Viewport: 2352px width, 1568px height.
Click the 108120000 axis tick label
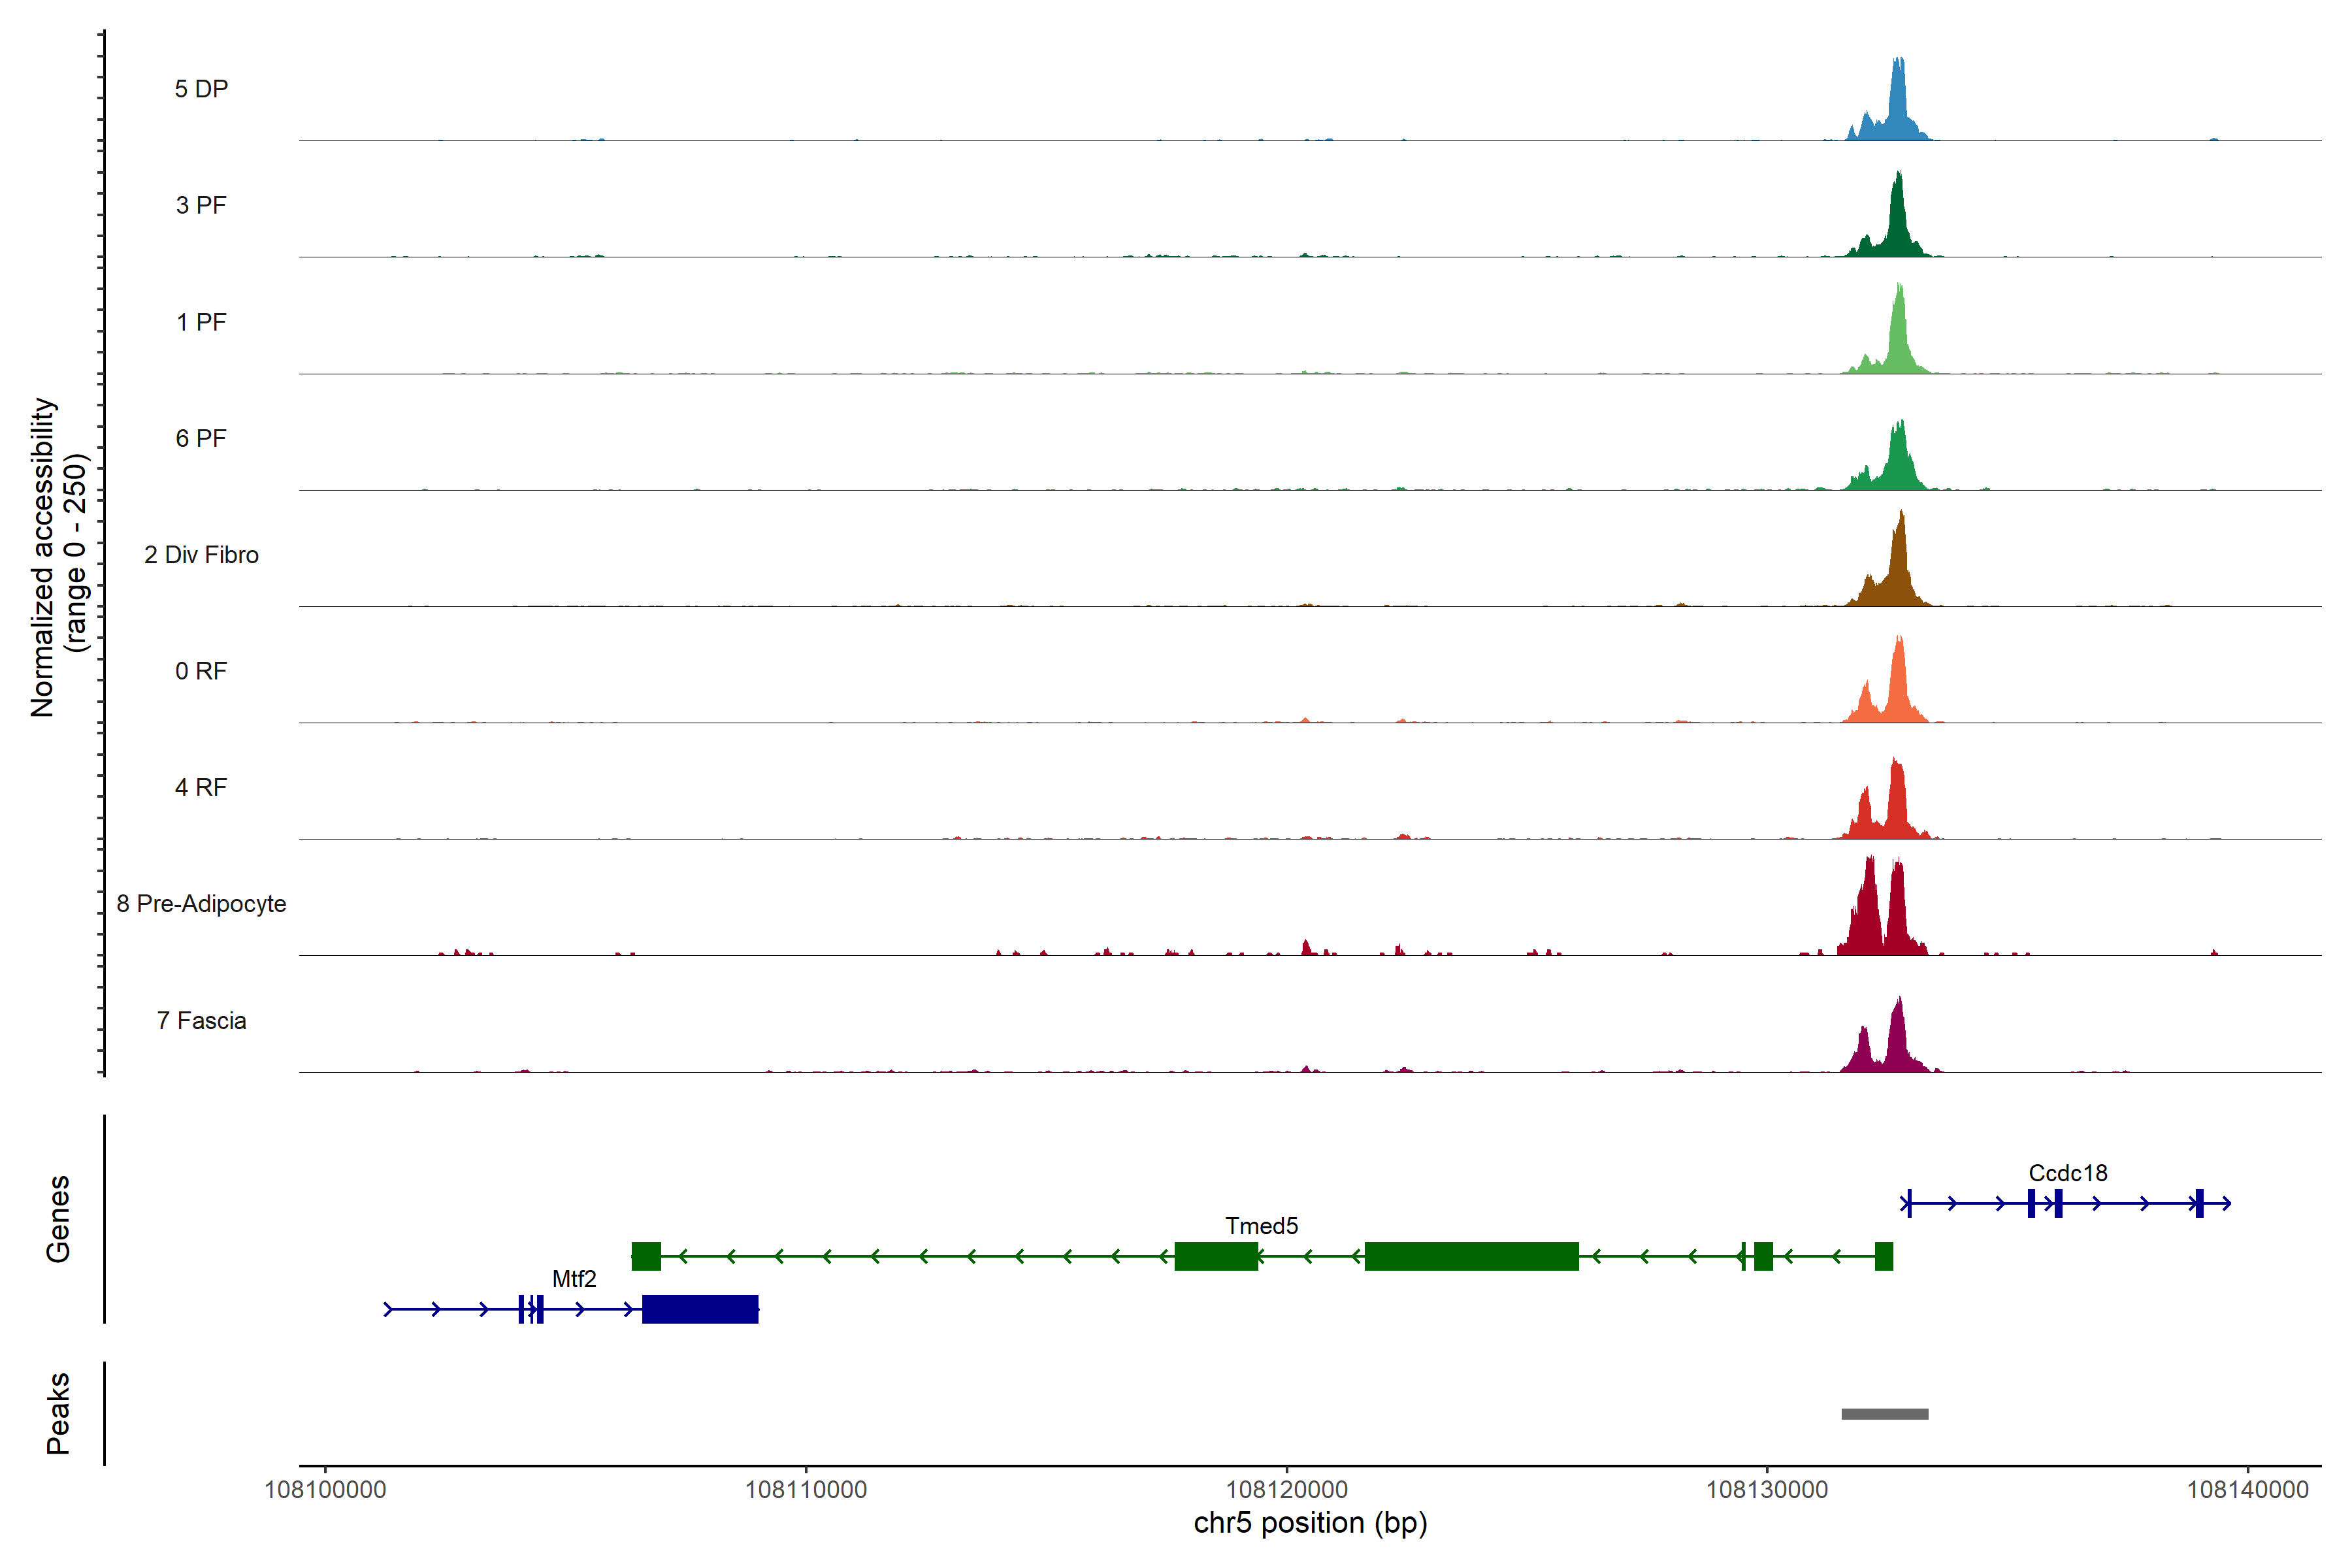tap(1286, 1490)
